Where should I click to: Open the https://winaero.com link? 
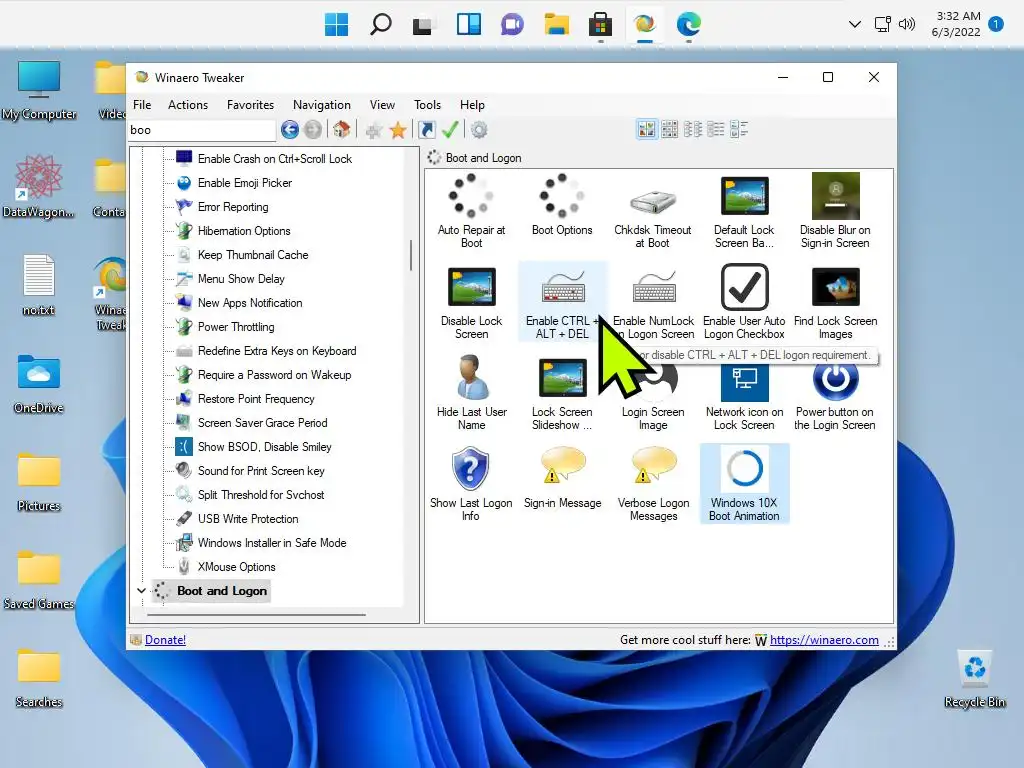click(x=824, y=640)
